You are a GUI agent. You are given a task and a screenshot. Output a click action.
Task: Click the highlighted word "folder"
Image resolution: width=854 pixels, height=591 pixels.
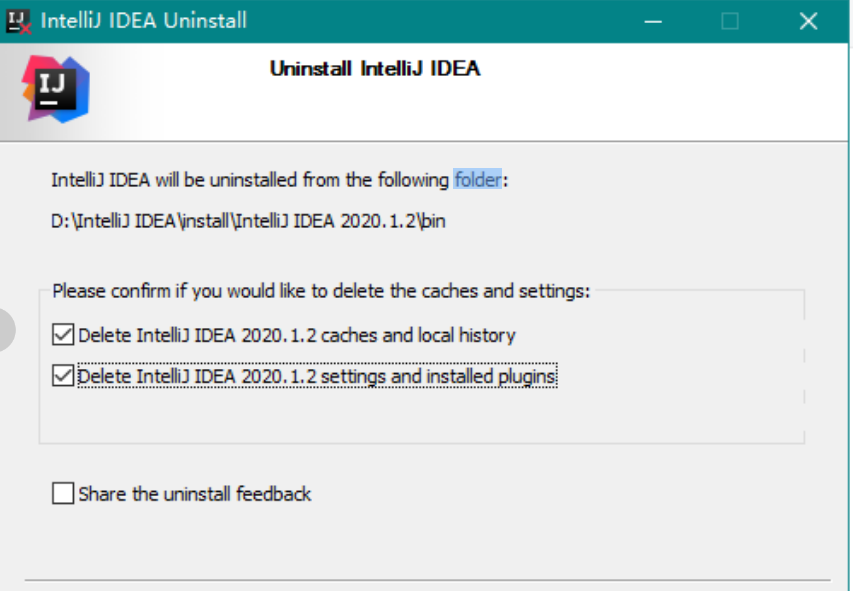tap(478, 179)
